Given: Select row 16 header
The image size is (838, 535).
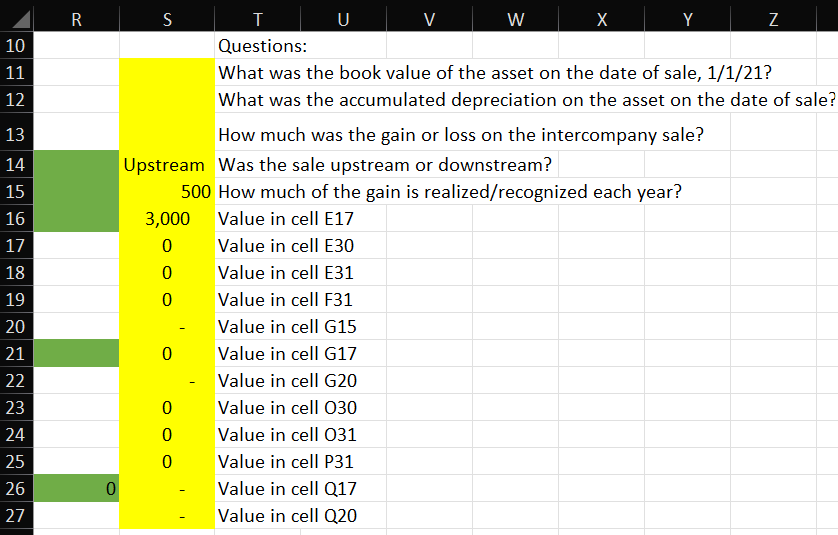Looking at the screenshot, I should (16, 219).
